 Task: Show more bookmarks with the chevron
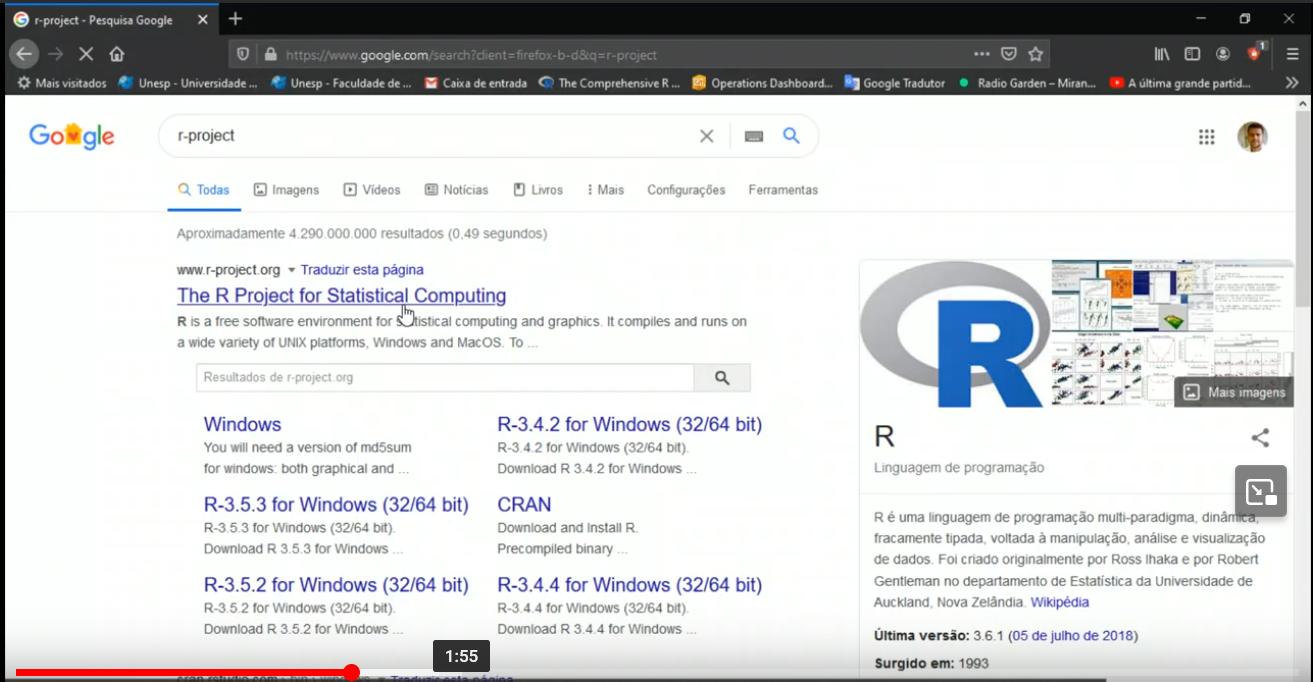(1291, 84)
